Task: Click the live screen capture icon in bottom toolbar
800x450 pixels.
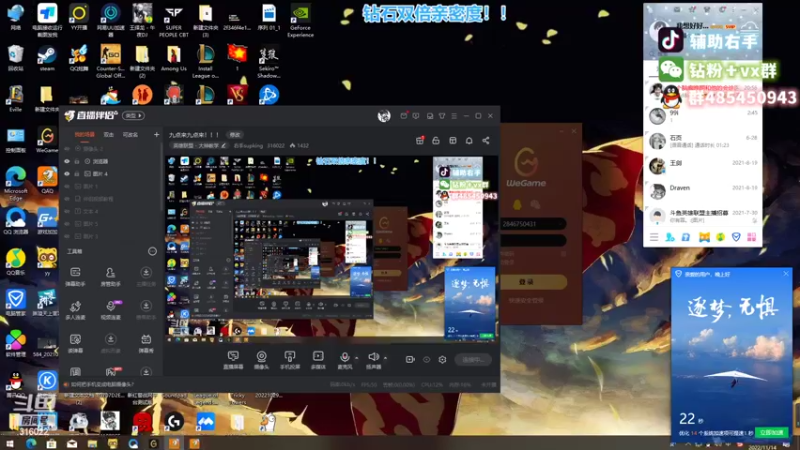Action: (x=233, y=357)
